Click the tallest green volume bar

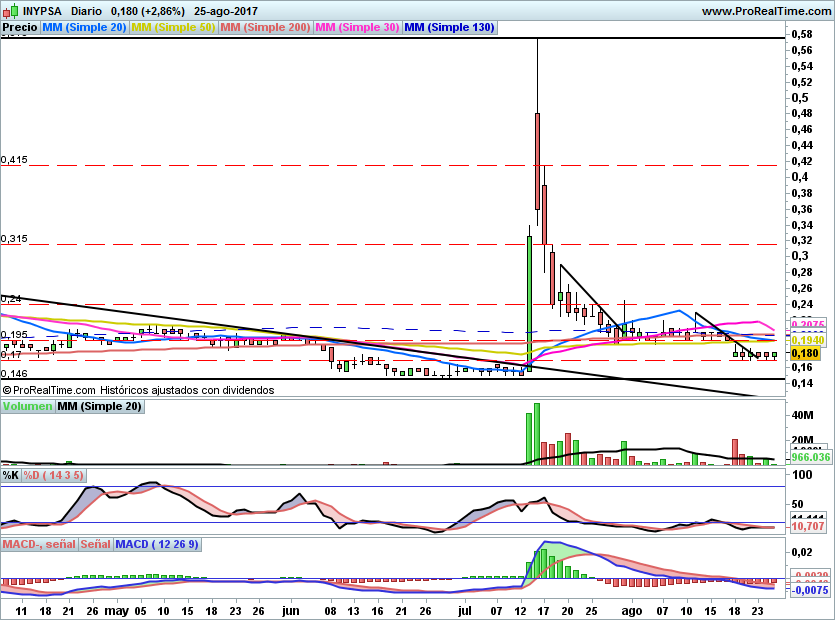tap(537, 434)
